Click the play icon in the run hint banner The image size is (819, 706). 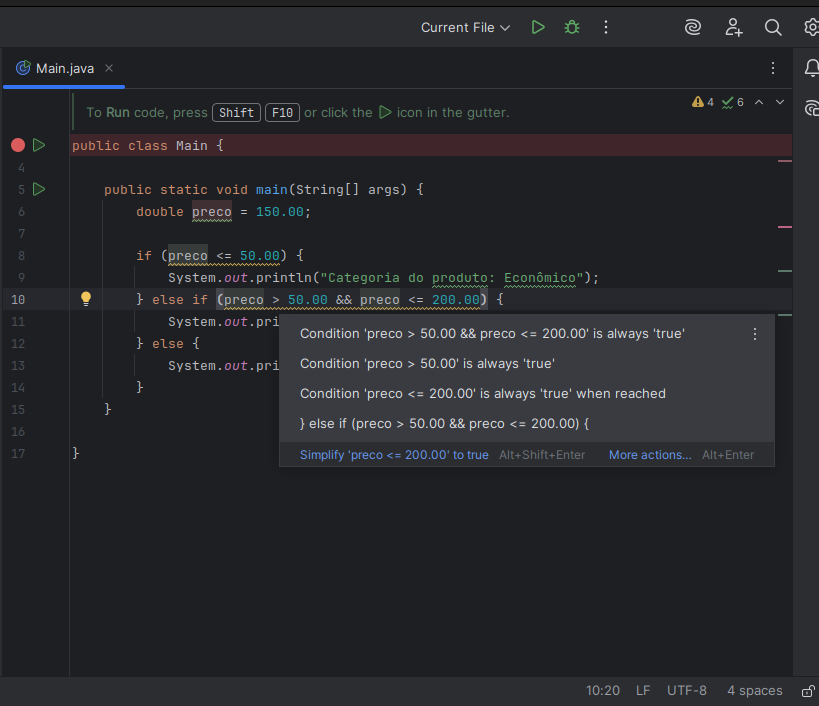coord(385,112)
